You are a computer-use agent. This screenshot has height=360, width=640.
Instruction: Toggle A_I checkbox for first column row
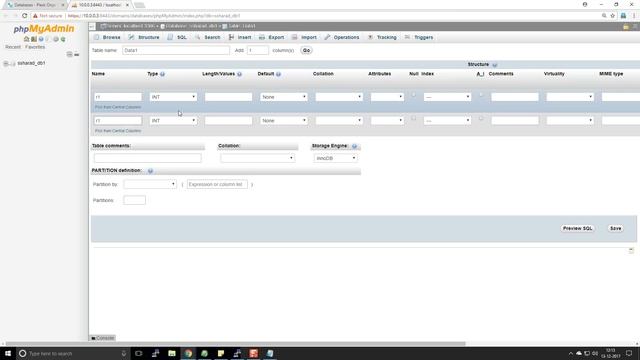pyautogui.click(x=481, y=95)
